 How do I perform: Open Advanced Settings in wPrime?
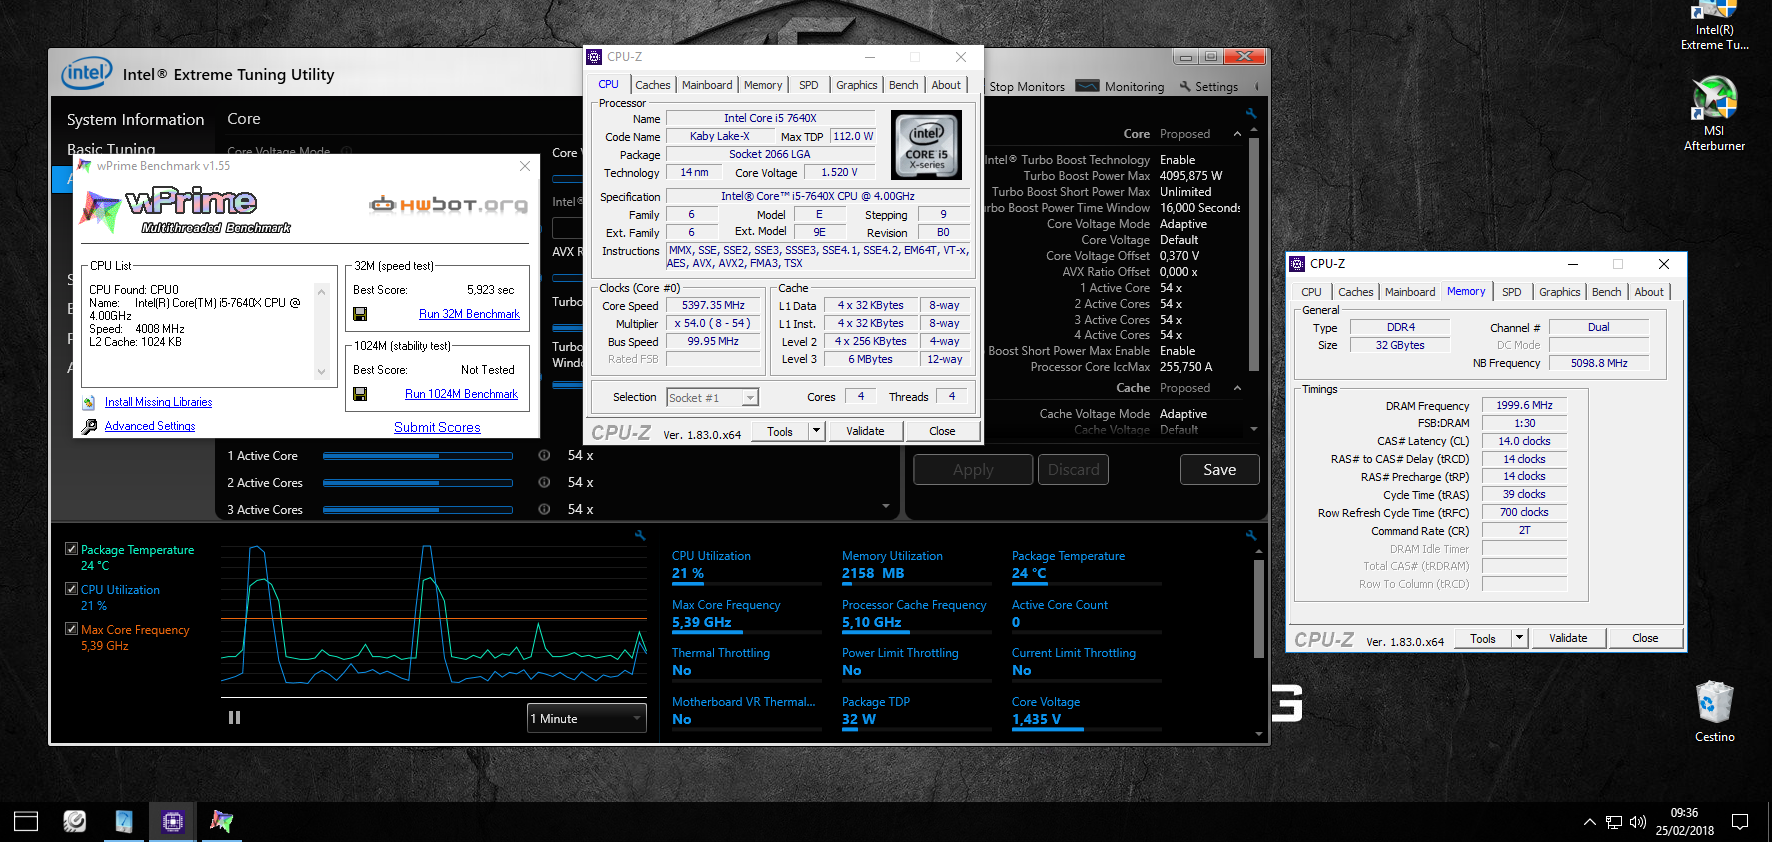click(150, 426)
